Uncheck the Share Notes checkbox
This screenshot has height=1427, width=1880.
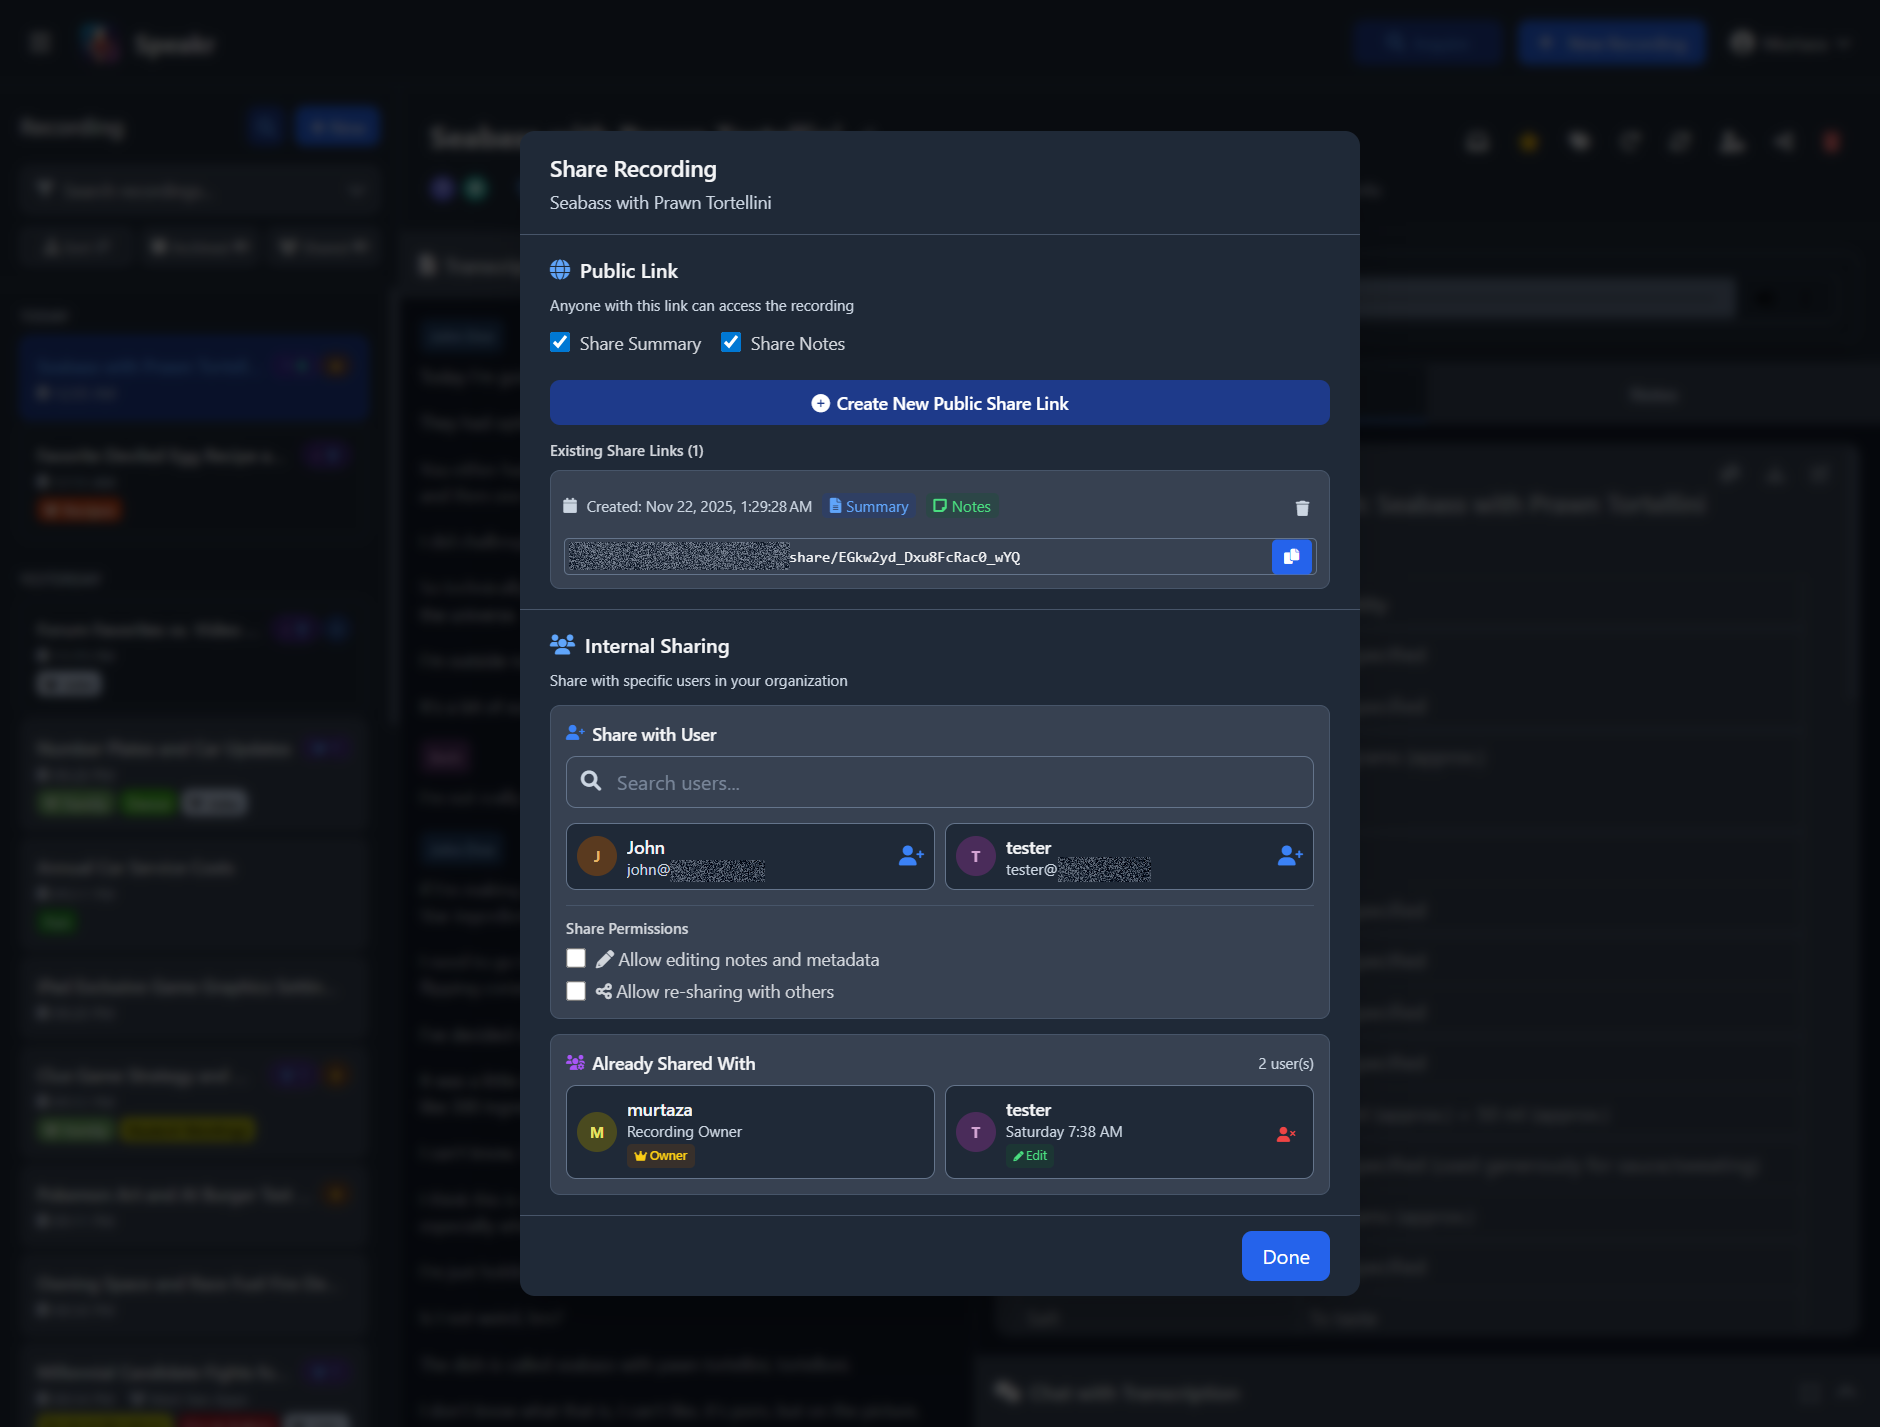[731, 342]
